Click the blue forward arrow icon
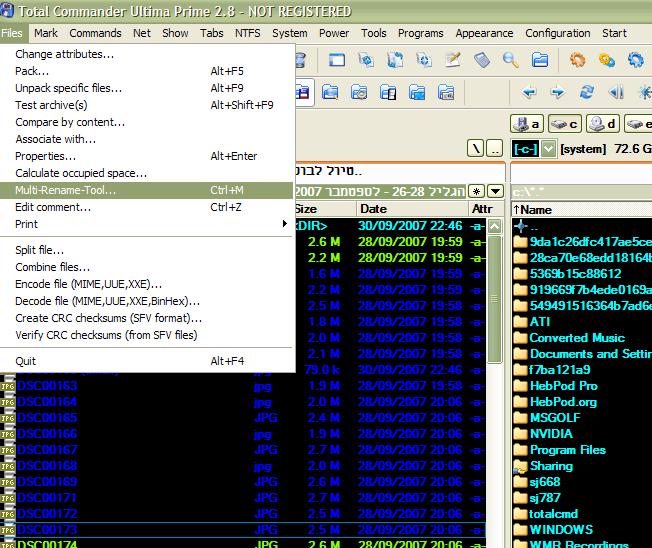 pyautogui.click(x=557, y=93)
